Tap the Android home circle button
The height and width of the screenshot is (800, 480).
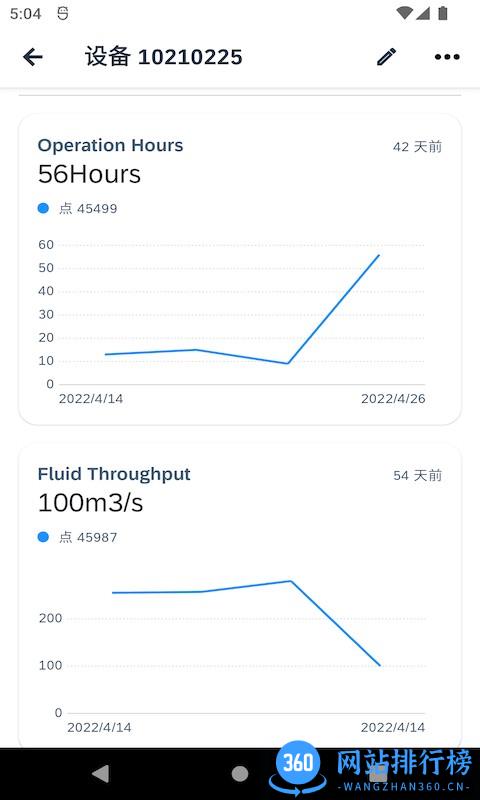coord(240,773)
